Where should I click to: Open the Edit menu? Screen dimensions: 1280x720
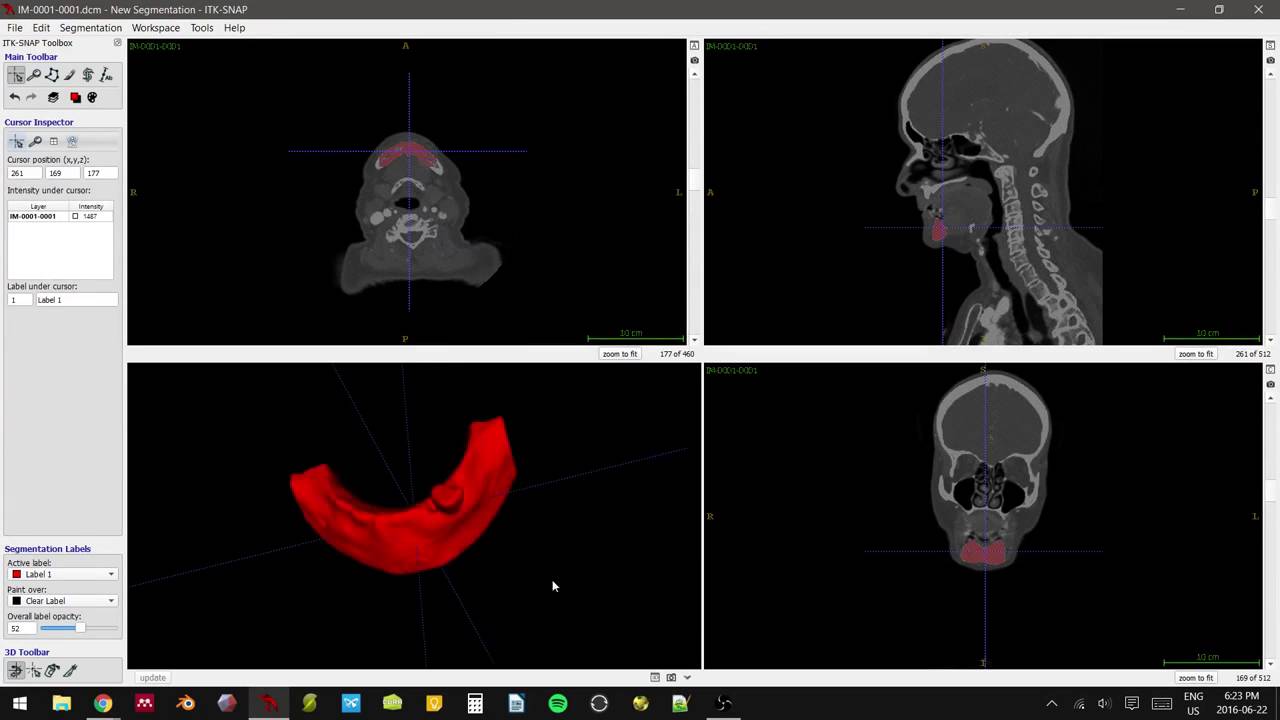click(x=41, y=28)
